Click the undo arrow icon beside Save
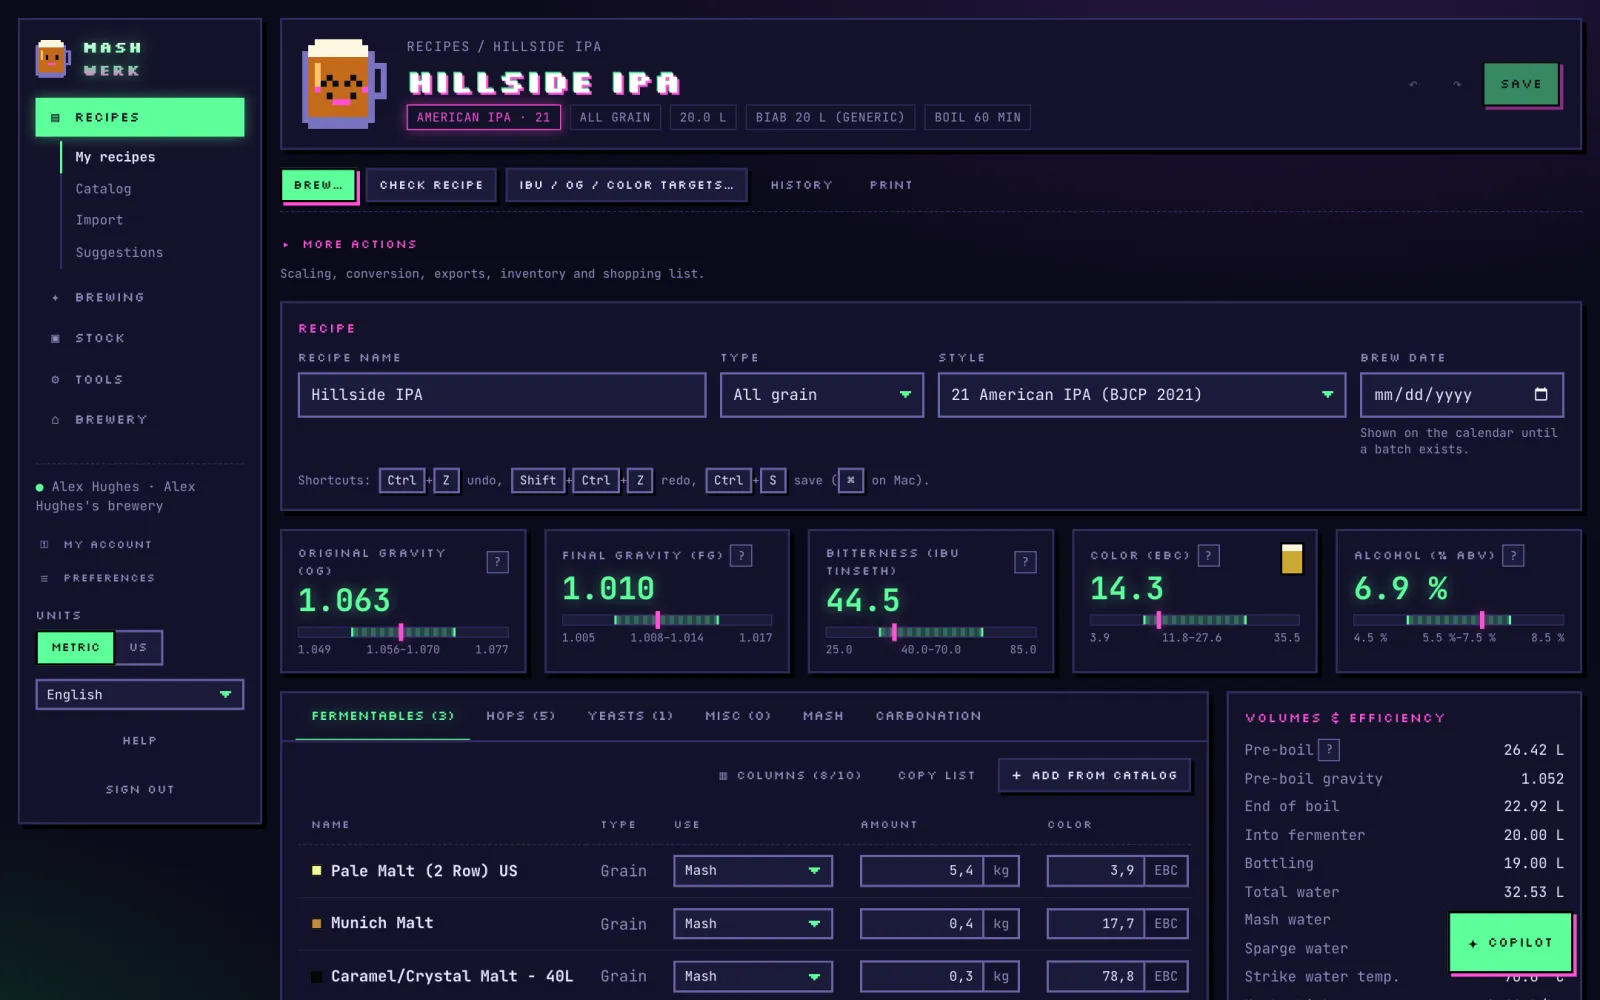The width and height of the screenshot is (1600, 1000). coord(1413,84)
